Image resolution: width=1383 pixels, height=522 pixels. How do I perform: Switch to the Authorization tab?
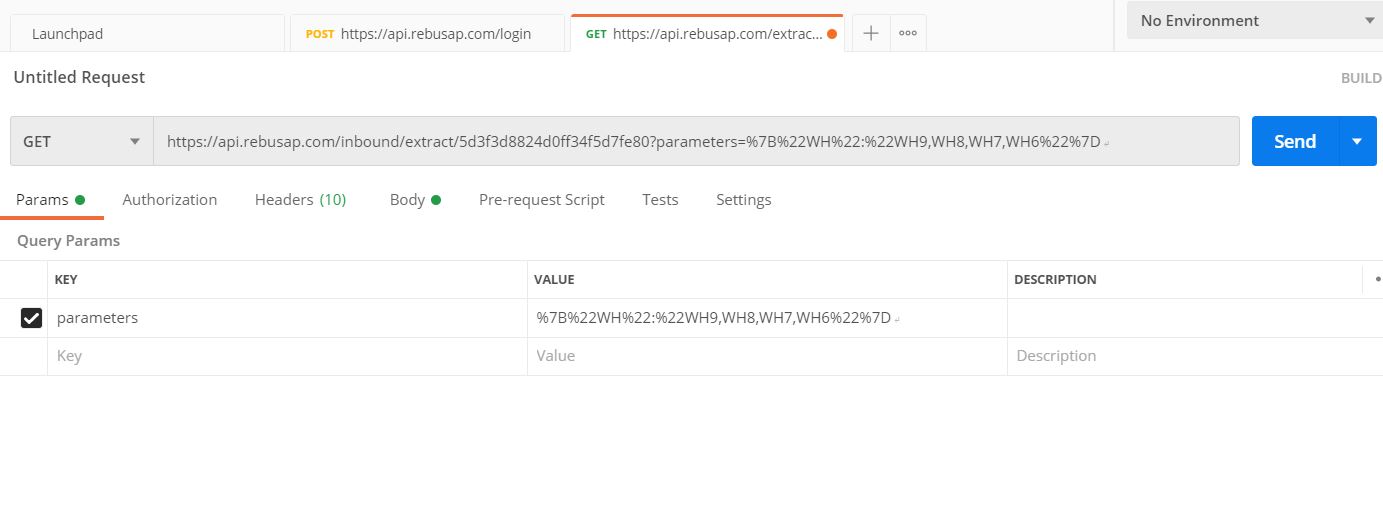tap(169, 200)
